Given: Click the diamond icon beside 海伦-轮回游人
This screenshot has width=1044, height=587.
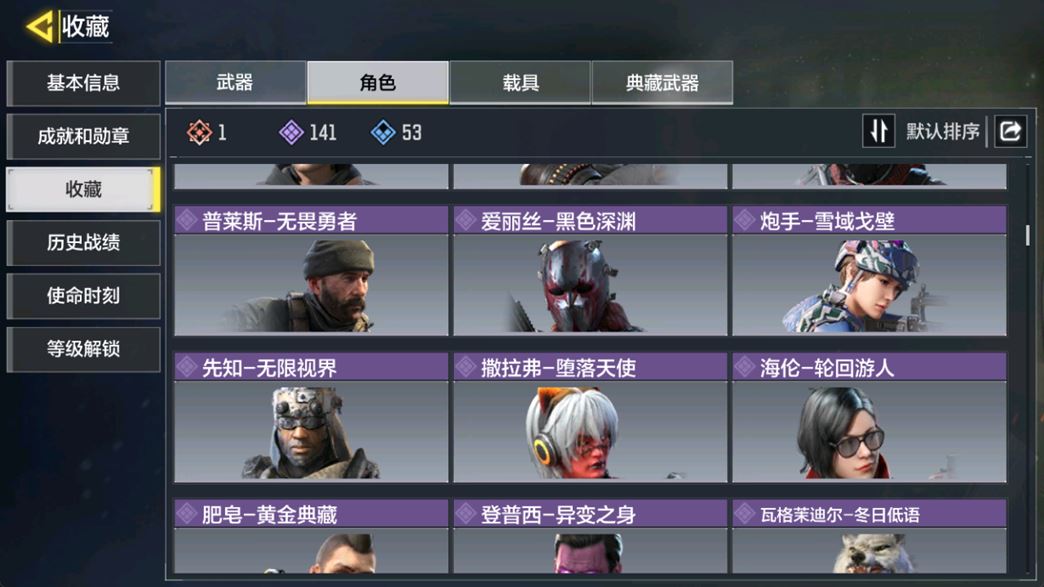Looking at the screenshot, I should click(x=745, y=367).
